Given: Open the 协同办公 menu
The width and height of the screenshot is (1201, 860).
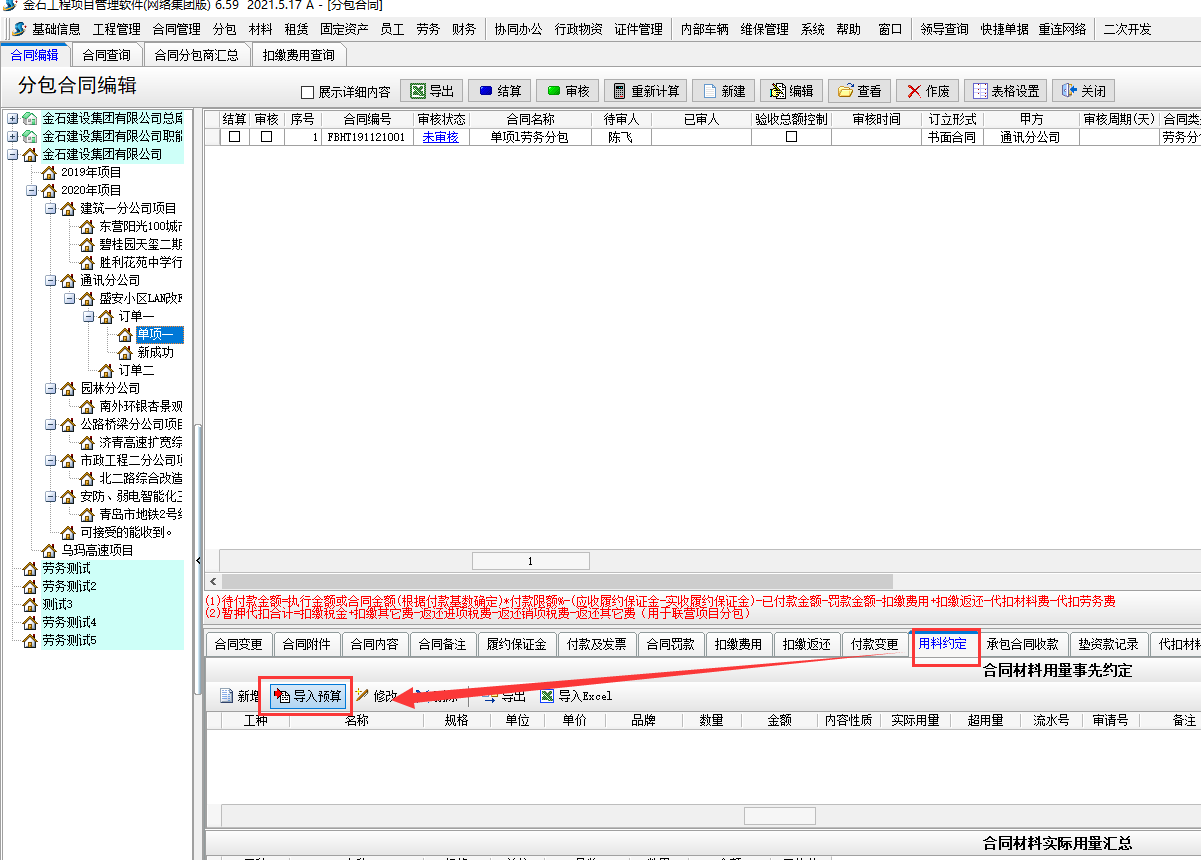Looking at the screenshot, I should click(518, 29).
